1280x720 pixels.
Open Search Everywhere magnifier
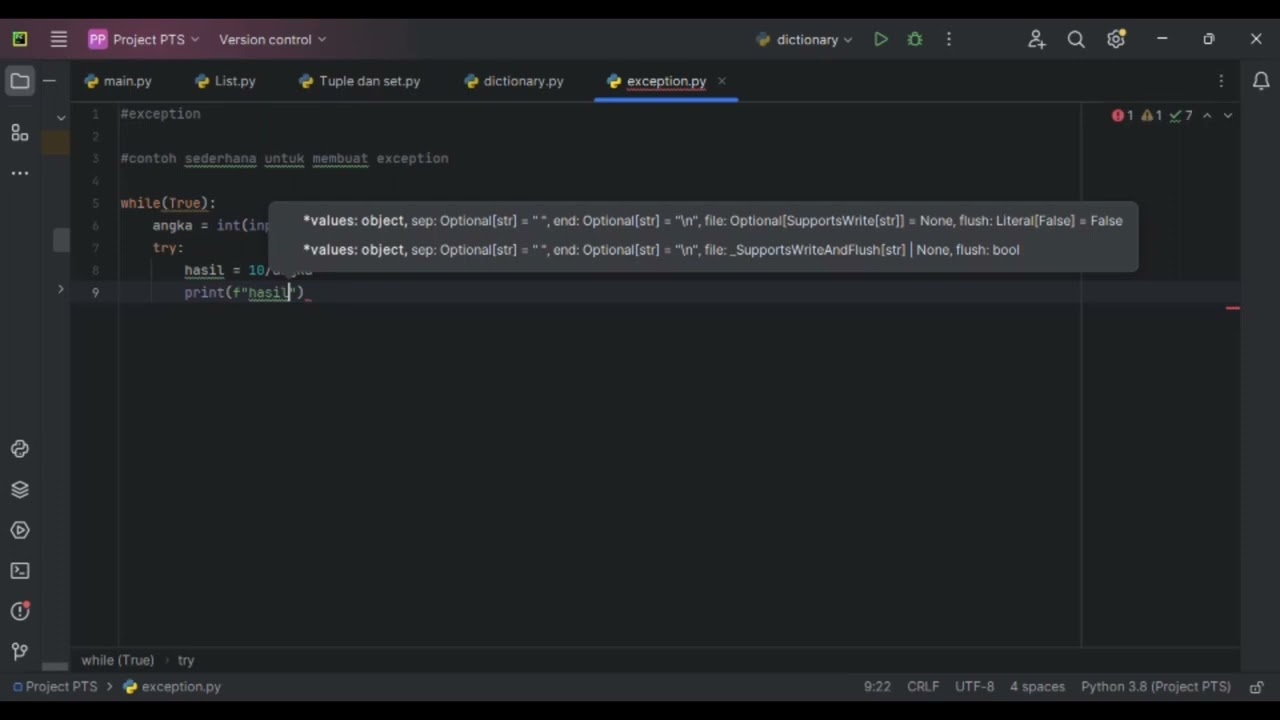(x=1076, y=39)
